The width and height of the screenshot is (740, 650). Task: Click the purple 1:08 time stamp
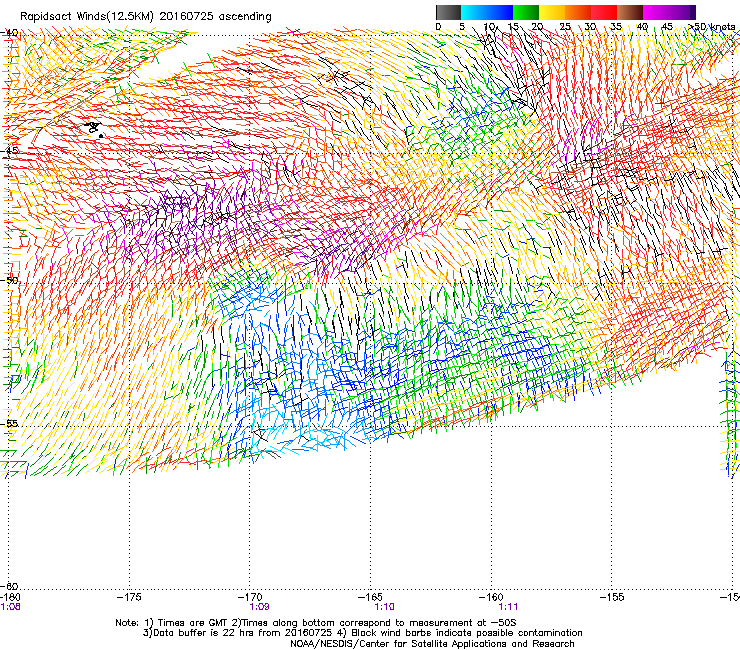coord(10,607)
